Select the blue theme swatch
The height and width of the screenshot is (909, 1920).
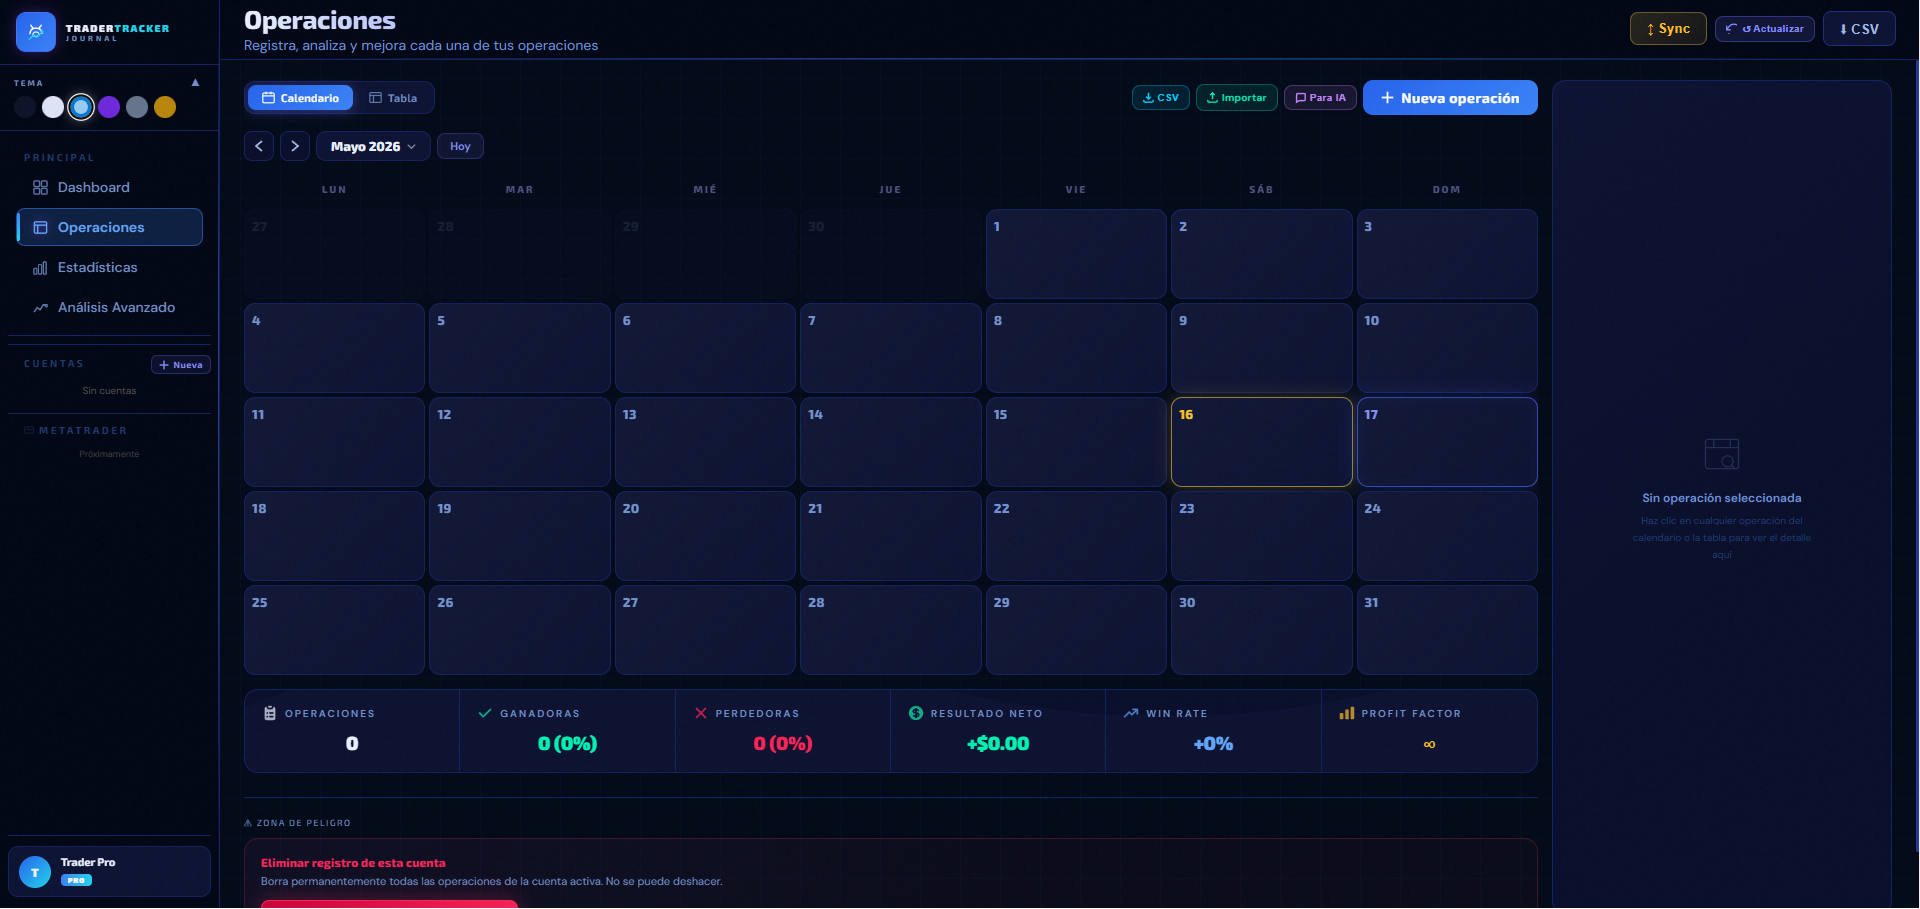[81, 107]
